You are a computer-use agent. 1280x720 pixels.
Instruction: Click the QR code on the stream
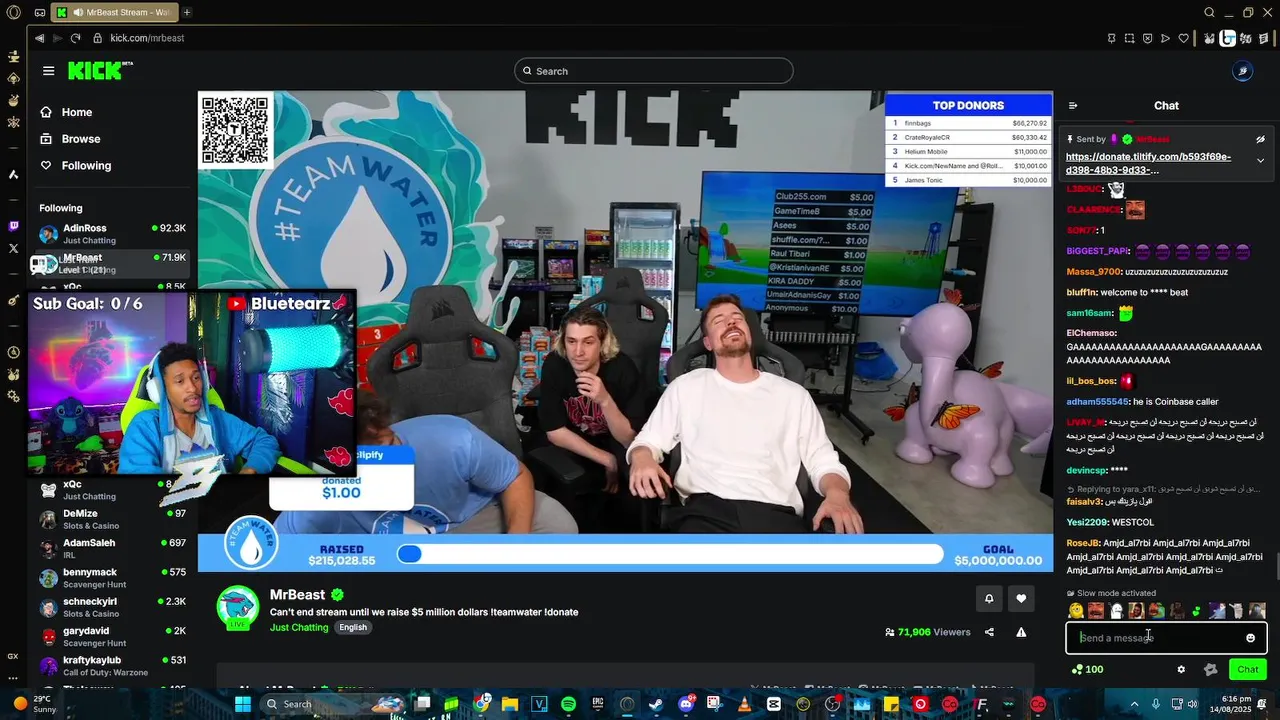pos(235,129)
